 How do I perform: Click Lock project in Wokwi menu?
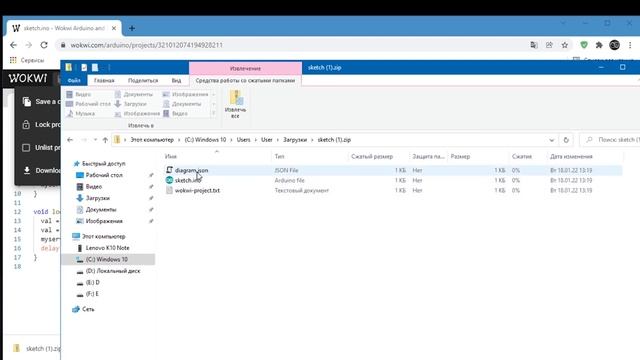coord(41,124)
